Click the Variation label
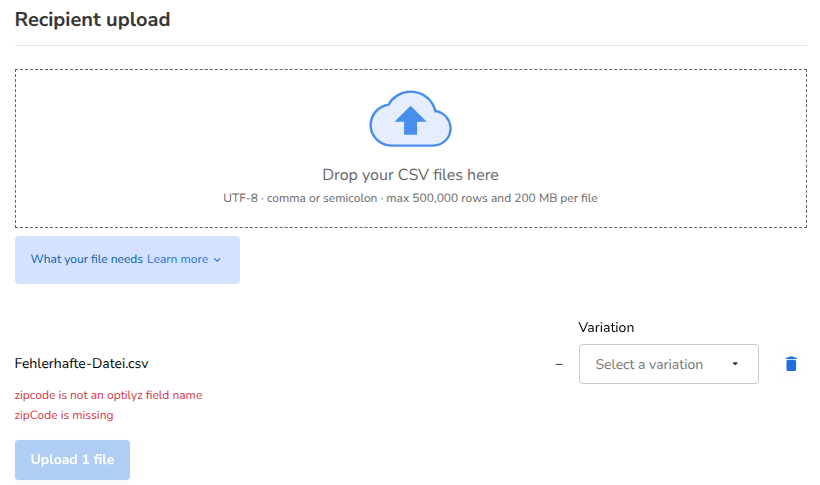This screenshot has width=820, height=485. (x=606, y=328)
